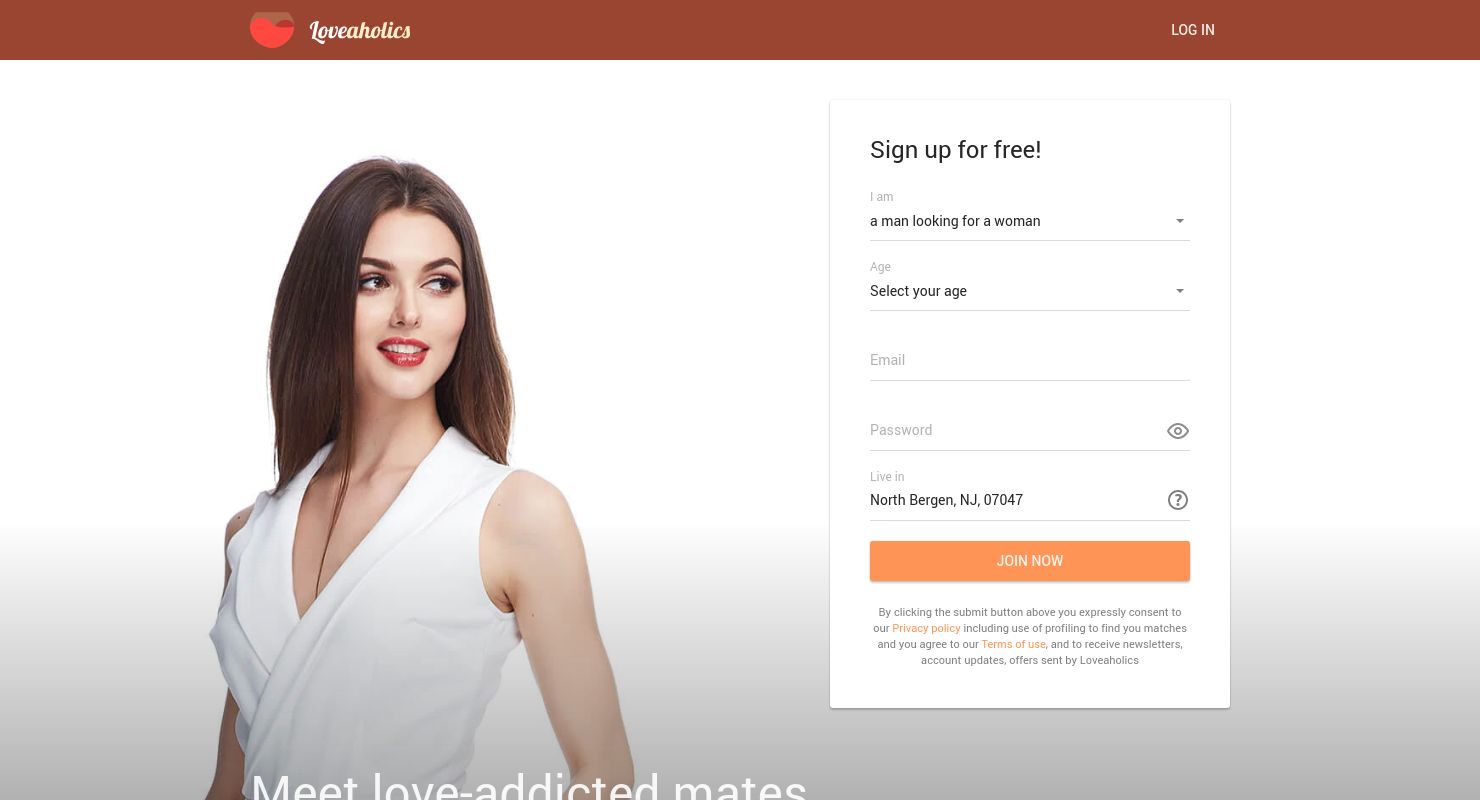Focus the Email input field
The height and width of the screenshot is (800, 1480).
pos(1030,360)
